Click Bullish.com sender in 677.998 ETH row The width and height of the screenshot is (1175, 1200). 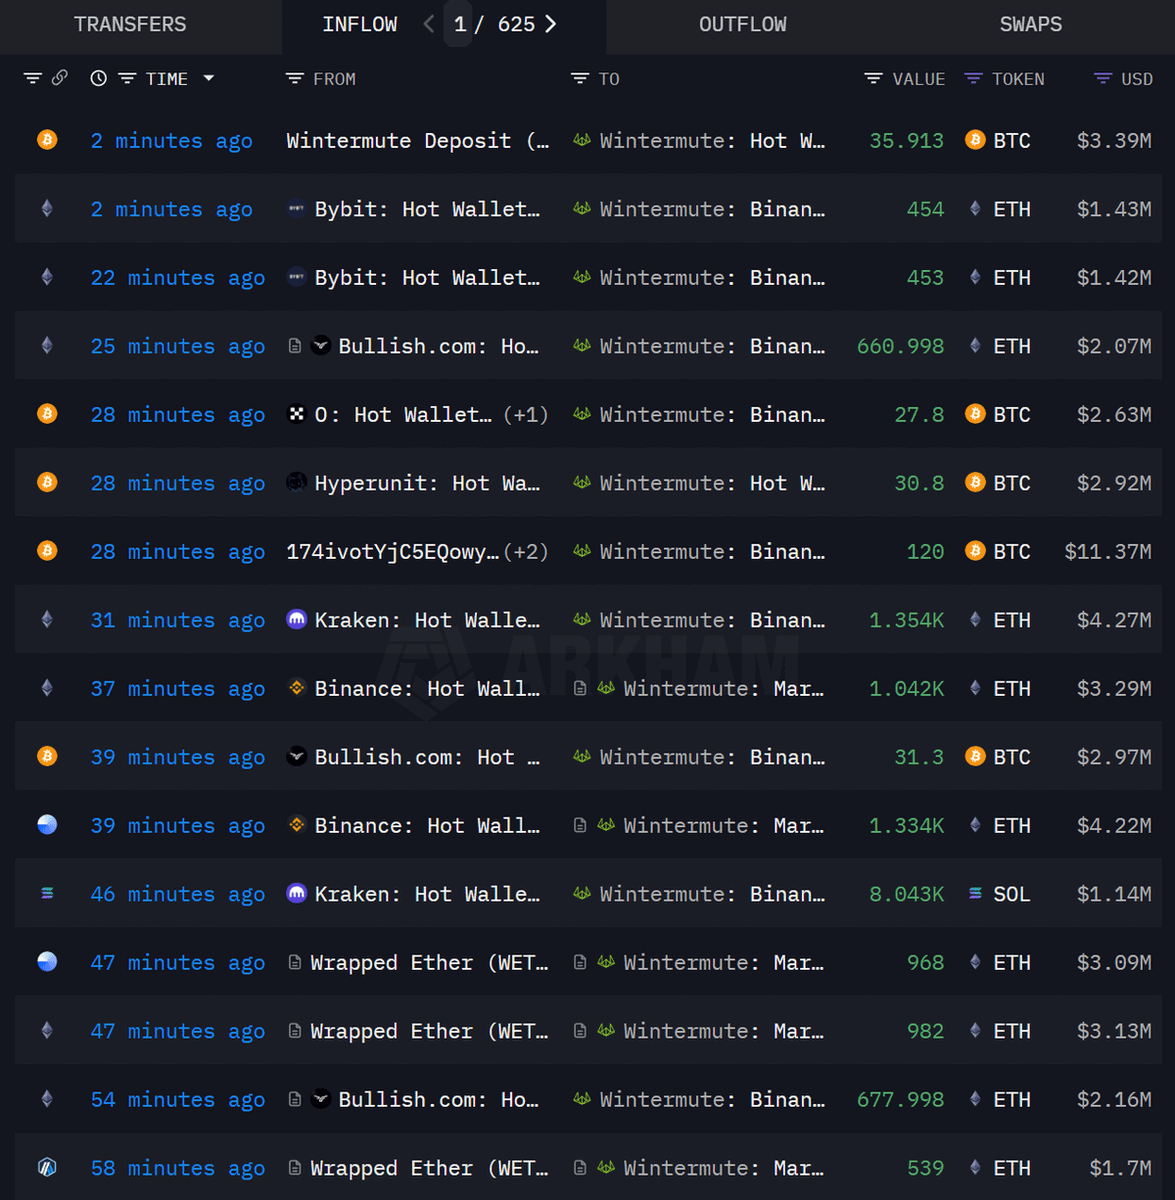439,1100
